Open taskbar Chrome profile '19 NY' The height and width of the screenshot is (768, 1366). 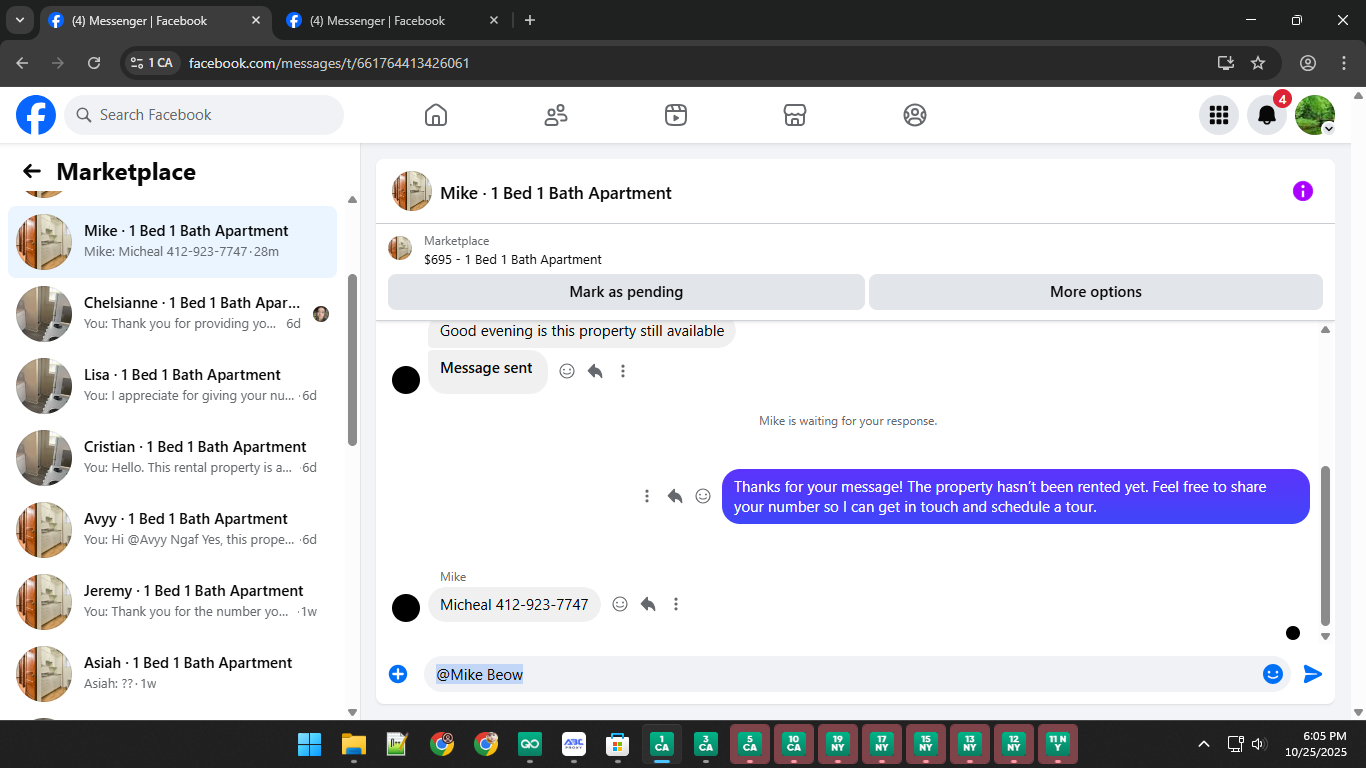point(838,744)
